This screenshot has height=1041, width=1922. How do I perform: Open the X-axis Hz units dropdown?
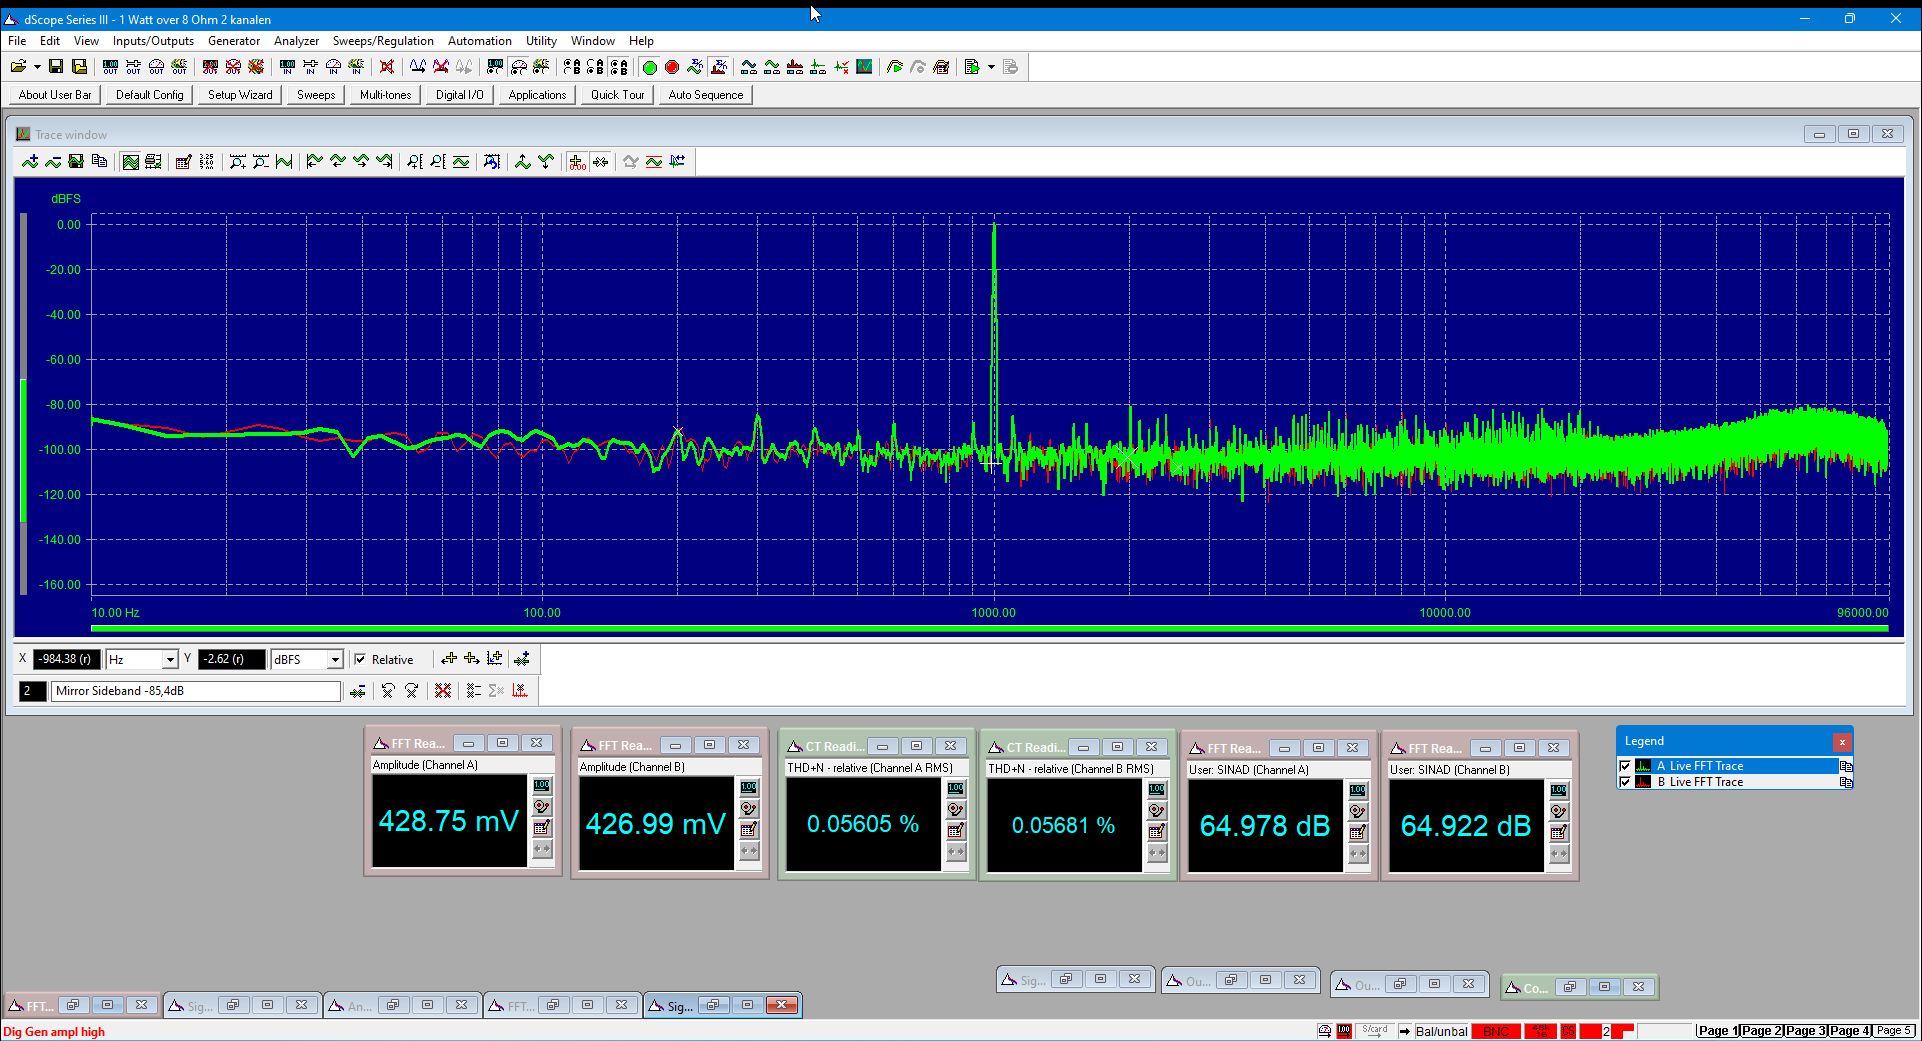click(x=170, y=659)
